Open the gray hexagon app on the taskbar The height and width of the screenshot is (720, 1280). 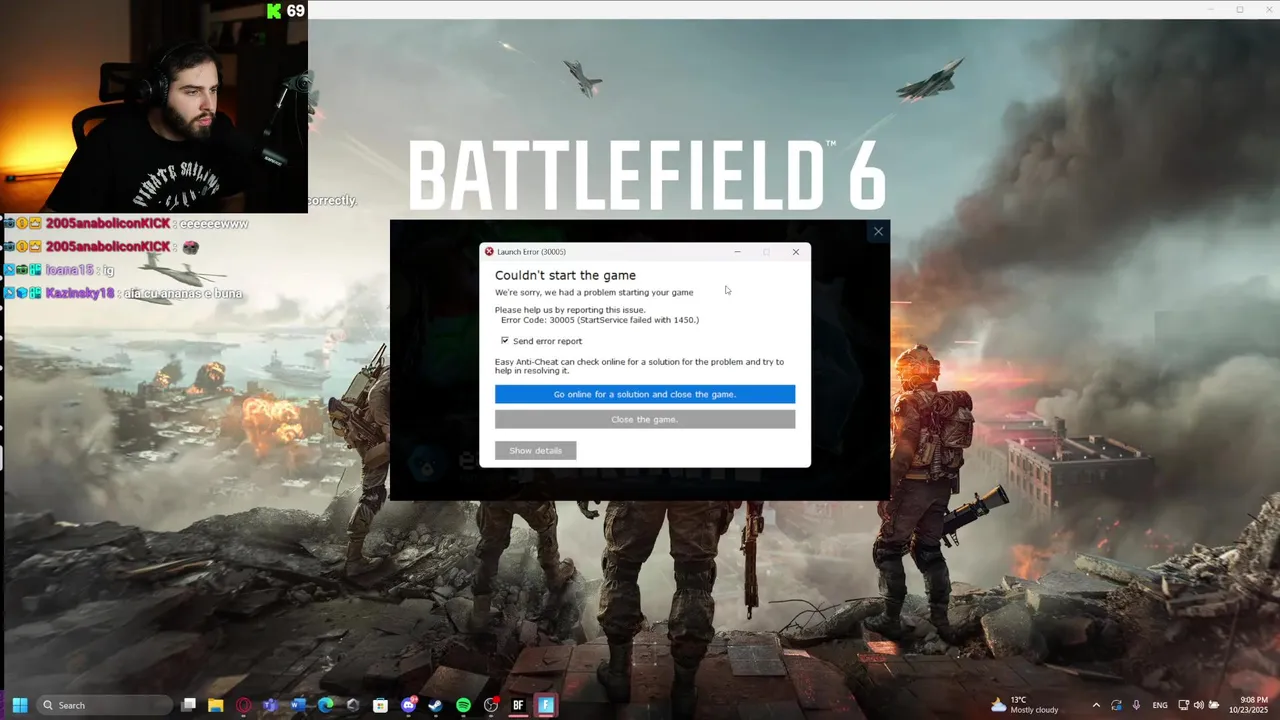pos(353,705)
